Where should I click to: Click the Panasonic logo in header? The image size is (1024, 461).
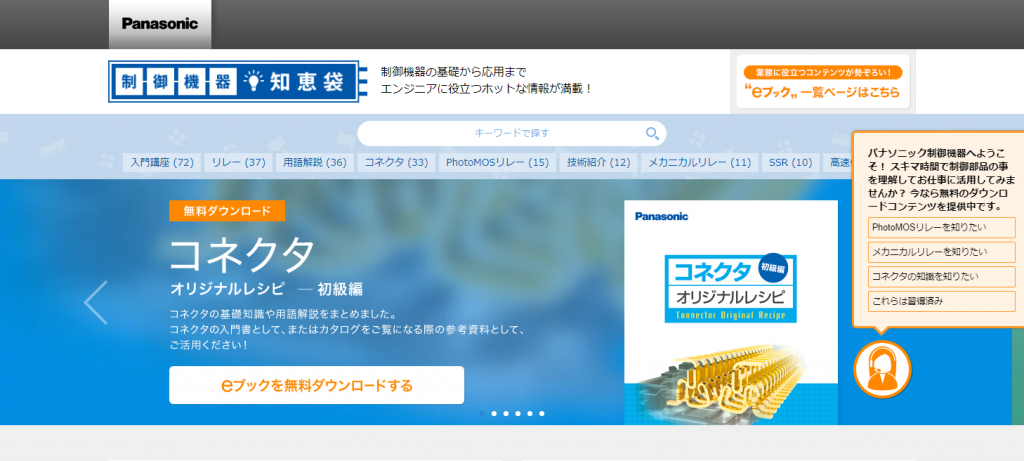point(160,24)
